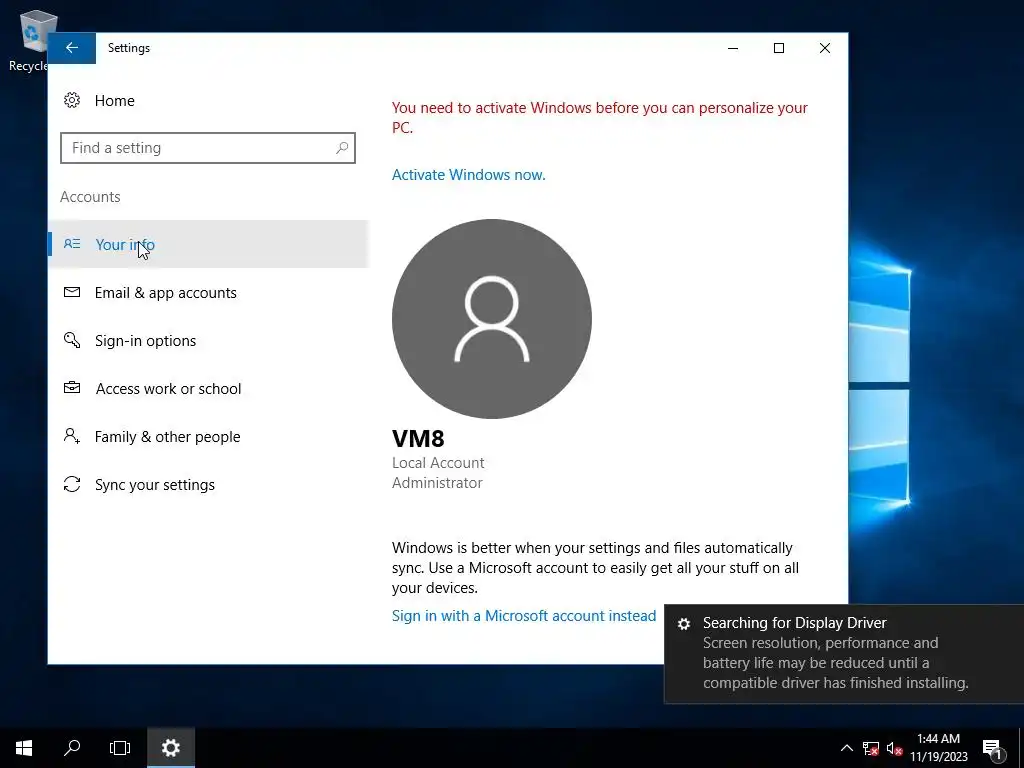The height and width of the screenshot is (768, 1024).
Task: Focus the Find a setting search box
Action: 208,148
